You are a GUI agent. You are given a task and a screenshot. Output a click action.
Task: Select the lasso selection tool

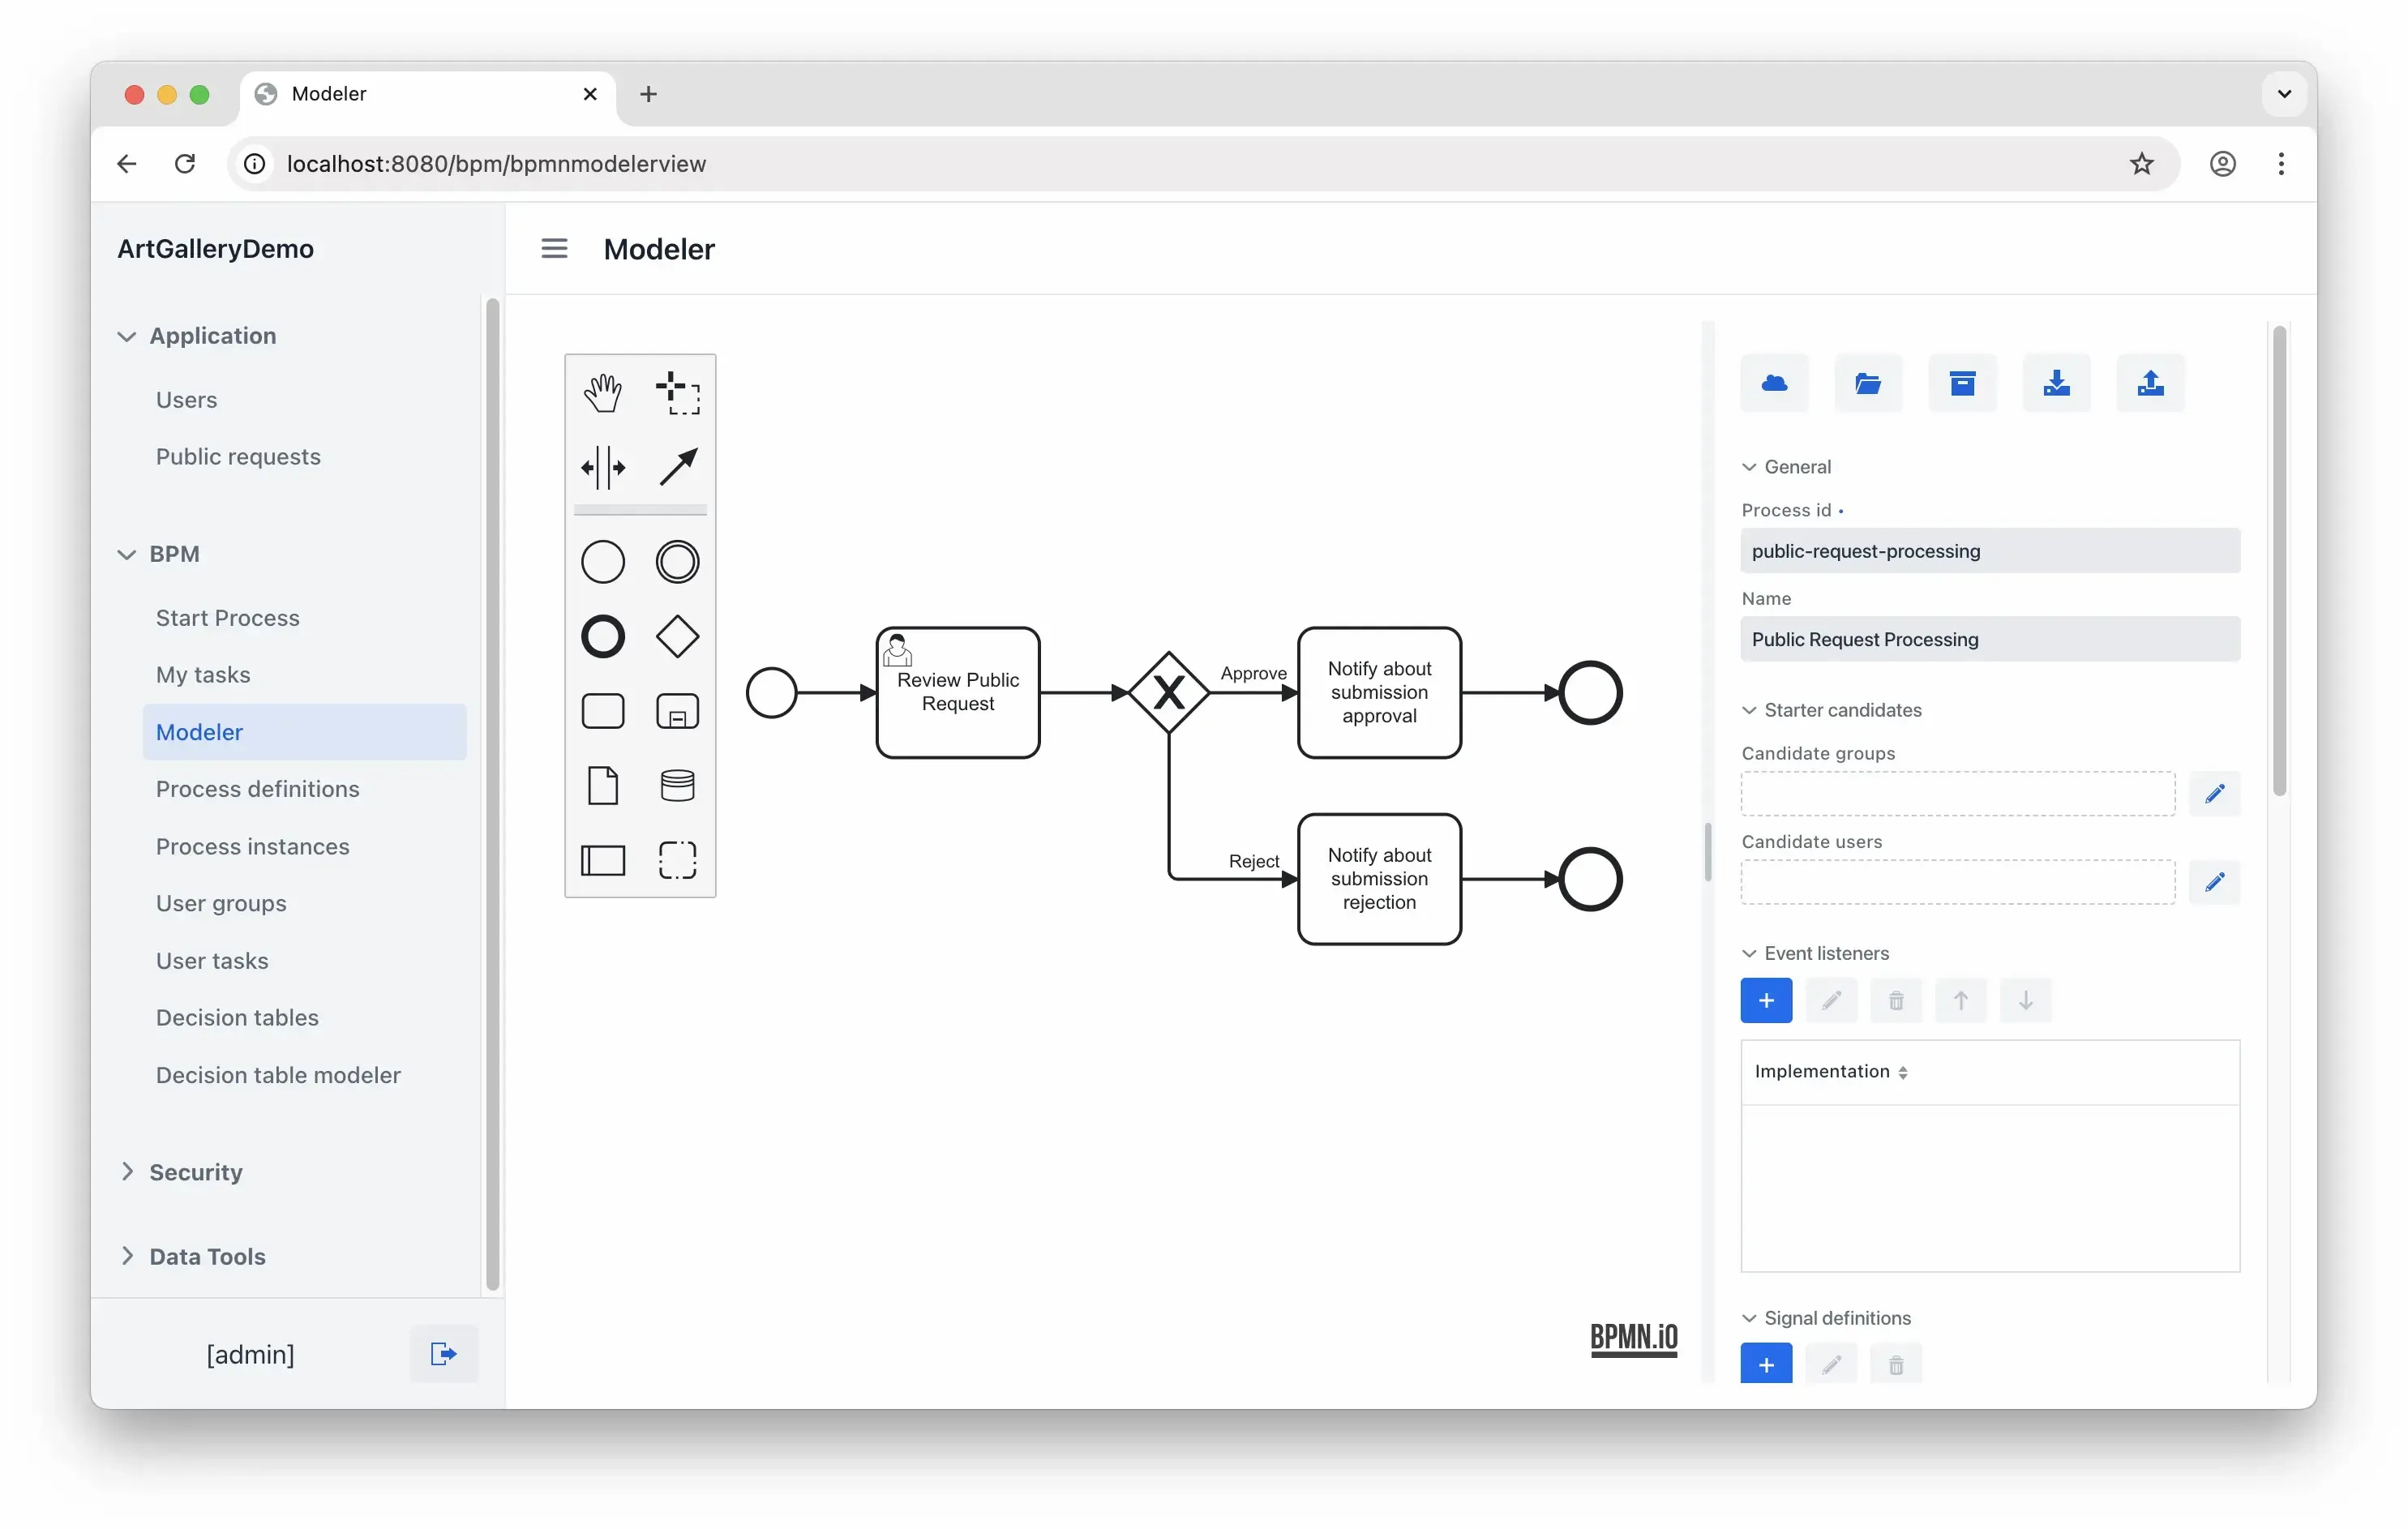coord(677,393)
